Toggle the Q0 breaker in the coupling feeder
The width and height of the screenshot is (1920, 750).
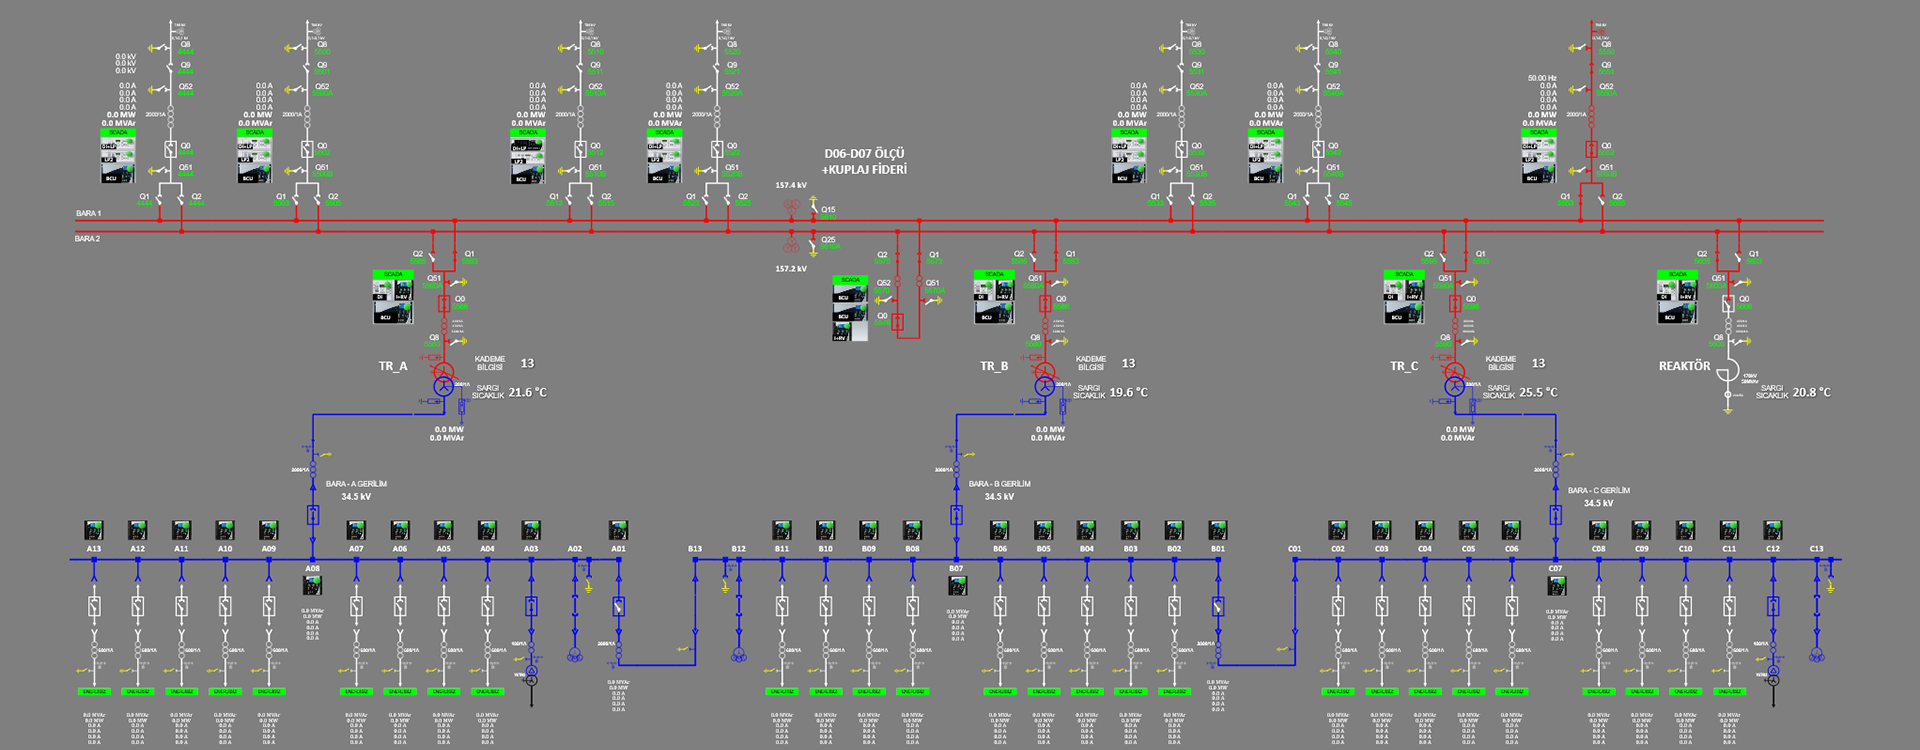point(897,322)
